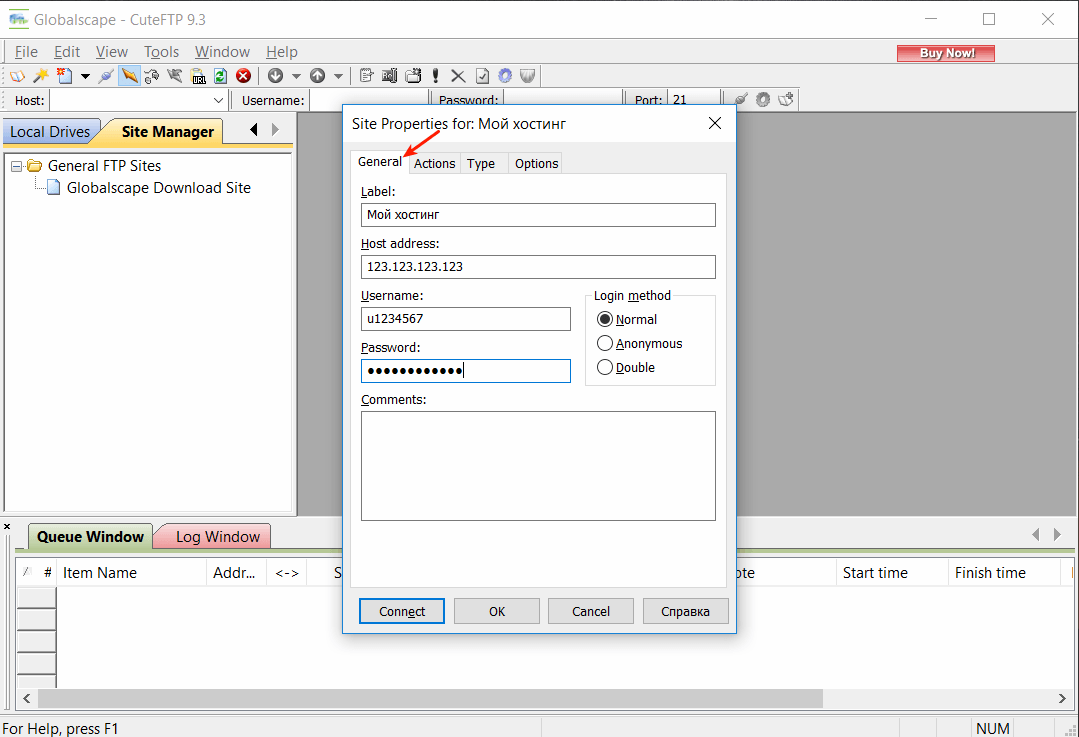
Task: Open Site Manager book icon in toolbar
Action: pos(17,76)
